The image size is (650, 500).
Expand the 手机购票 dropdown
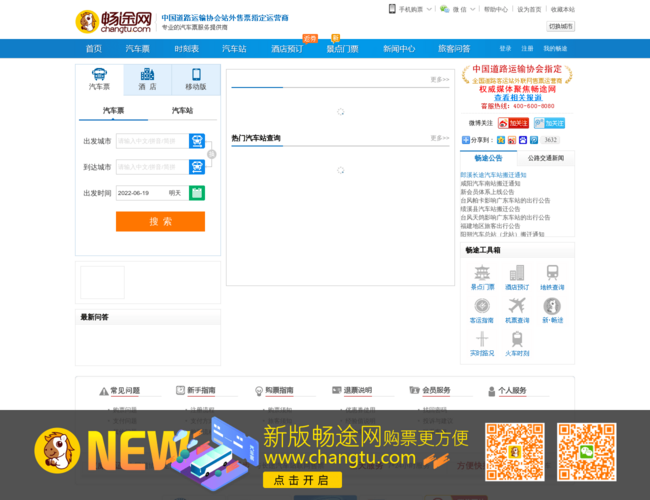(x=410, y=9)
